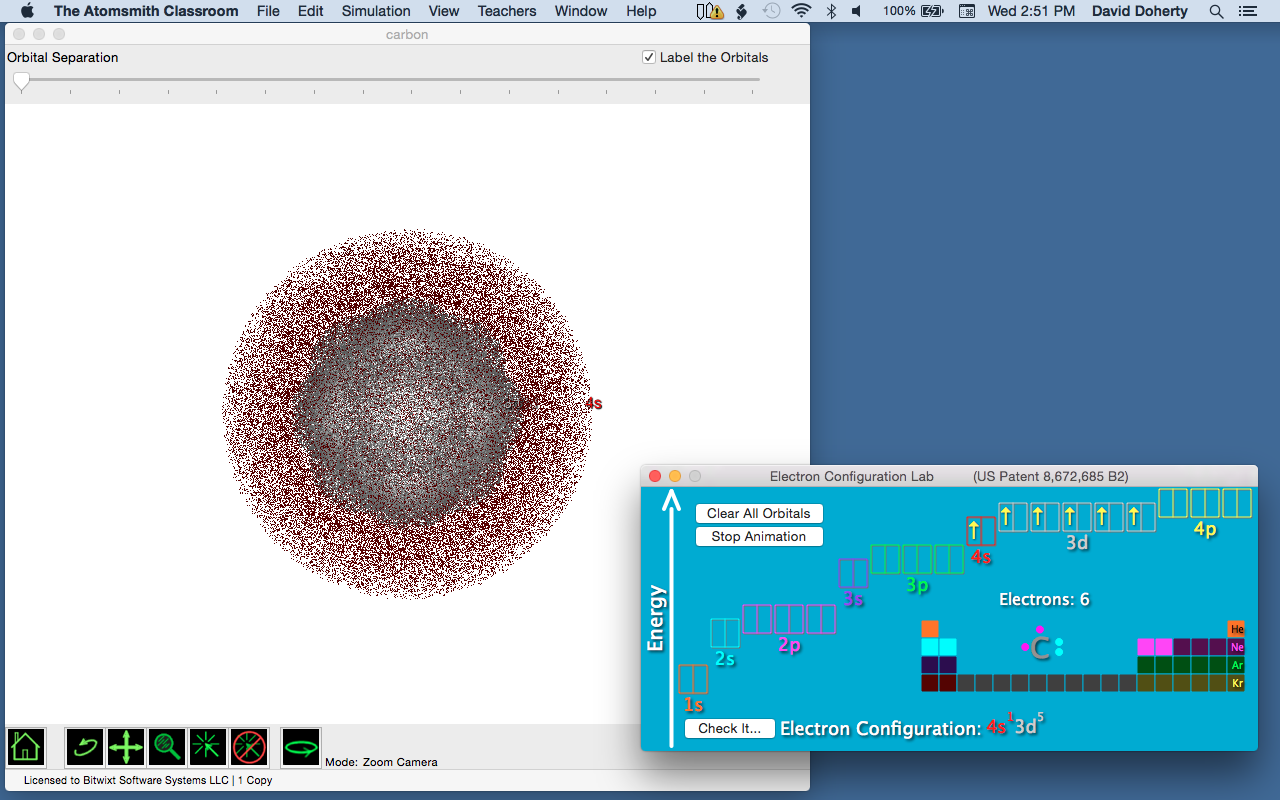The width and height of the screenshot is (1280, 800).
Task: Click the Orbital Separation slider handle
Action: click(x=21, y=82)
